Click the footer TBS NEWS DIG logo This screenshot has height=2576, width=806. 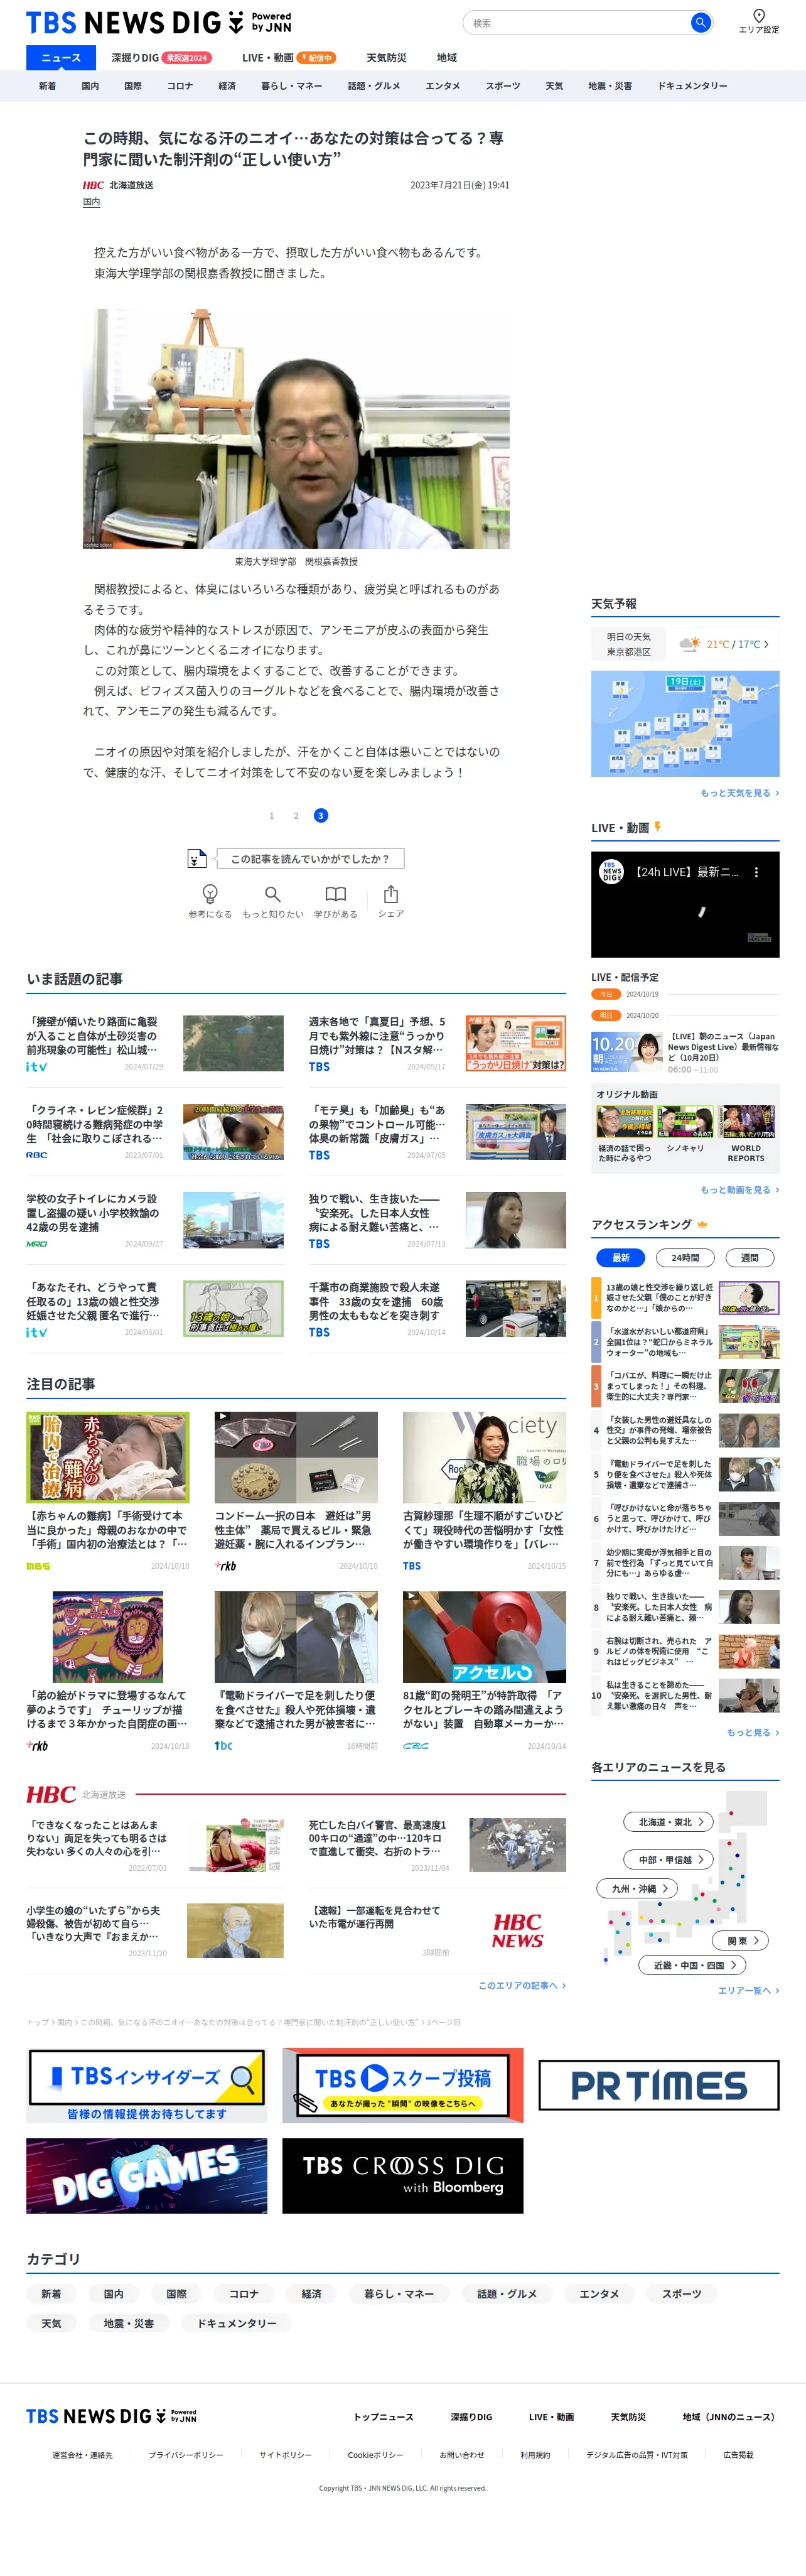[x=111, y=2416]
